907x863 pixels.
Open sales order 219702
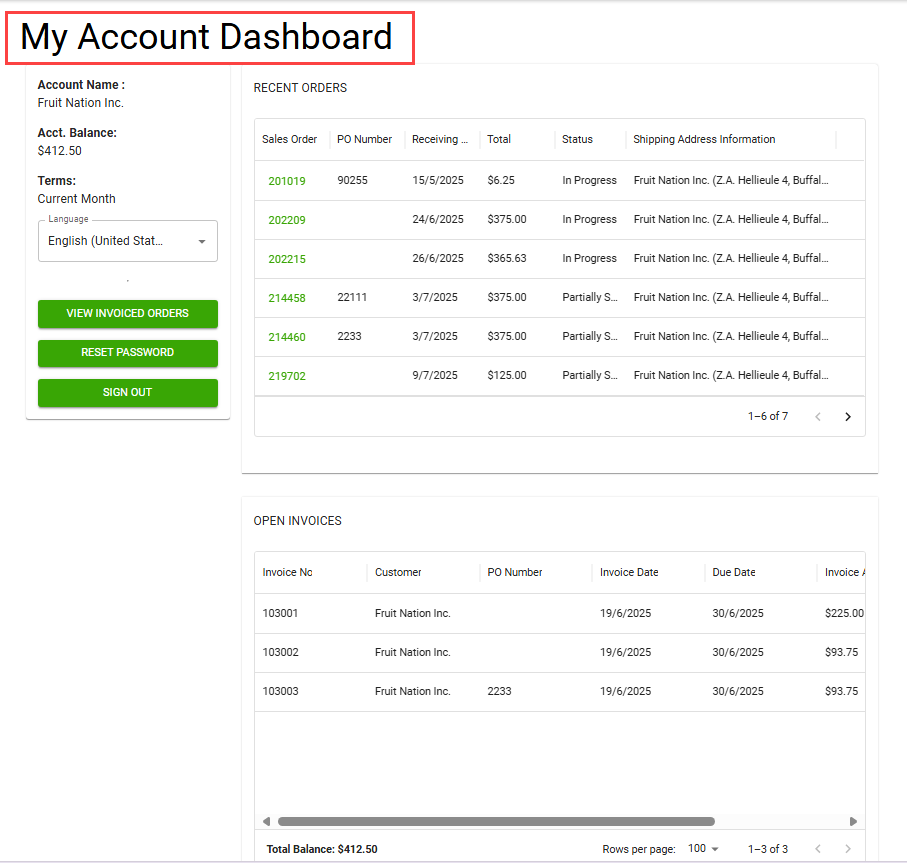pos(287,376)
